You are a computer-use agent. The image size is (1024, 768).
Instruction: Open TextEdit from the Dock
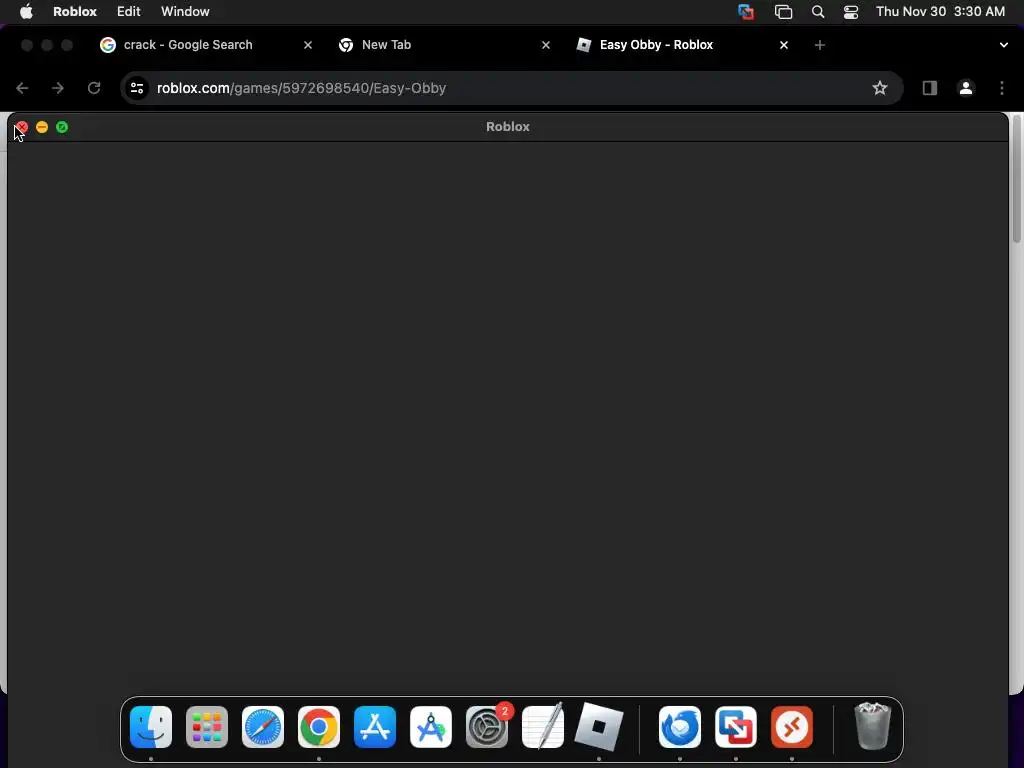[543, 726]
